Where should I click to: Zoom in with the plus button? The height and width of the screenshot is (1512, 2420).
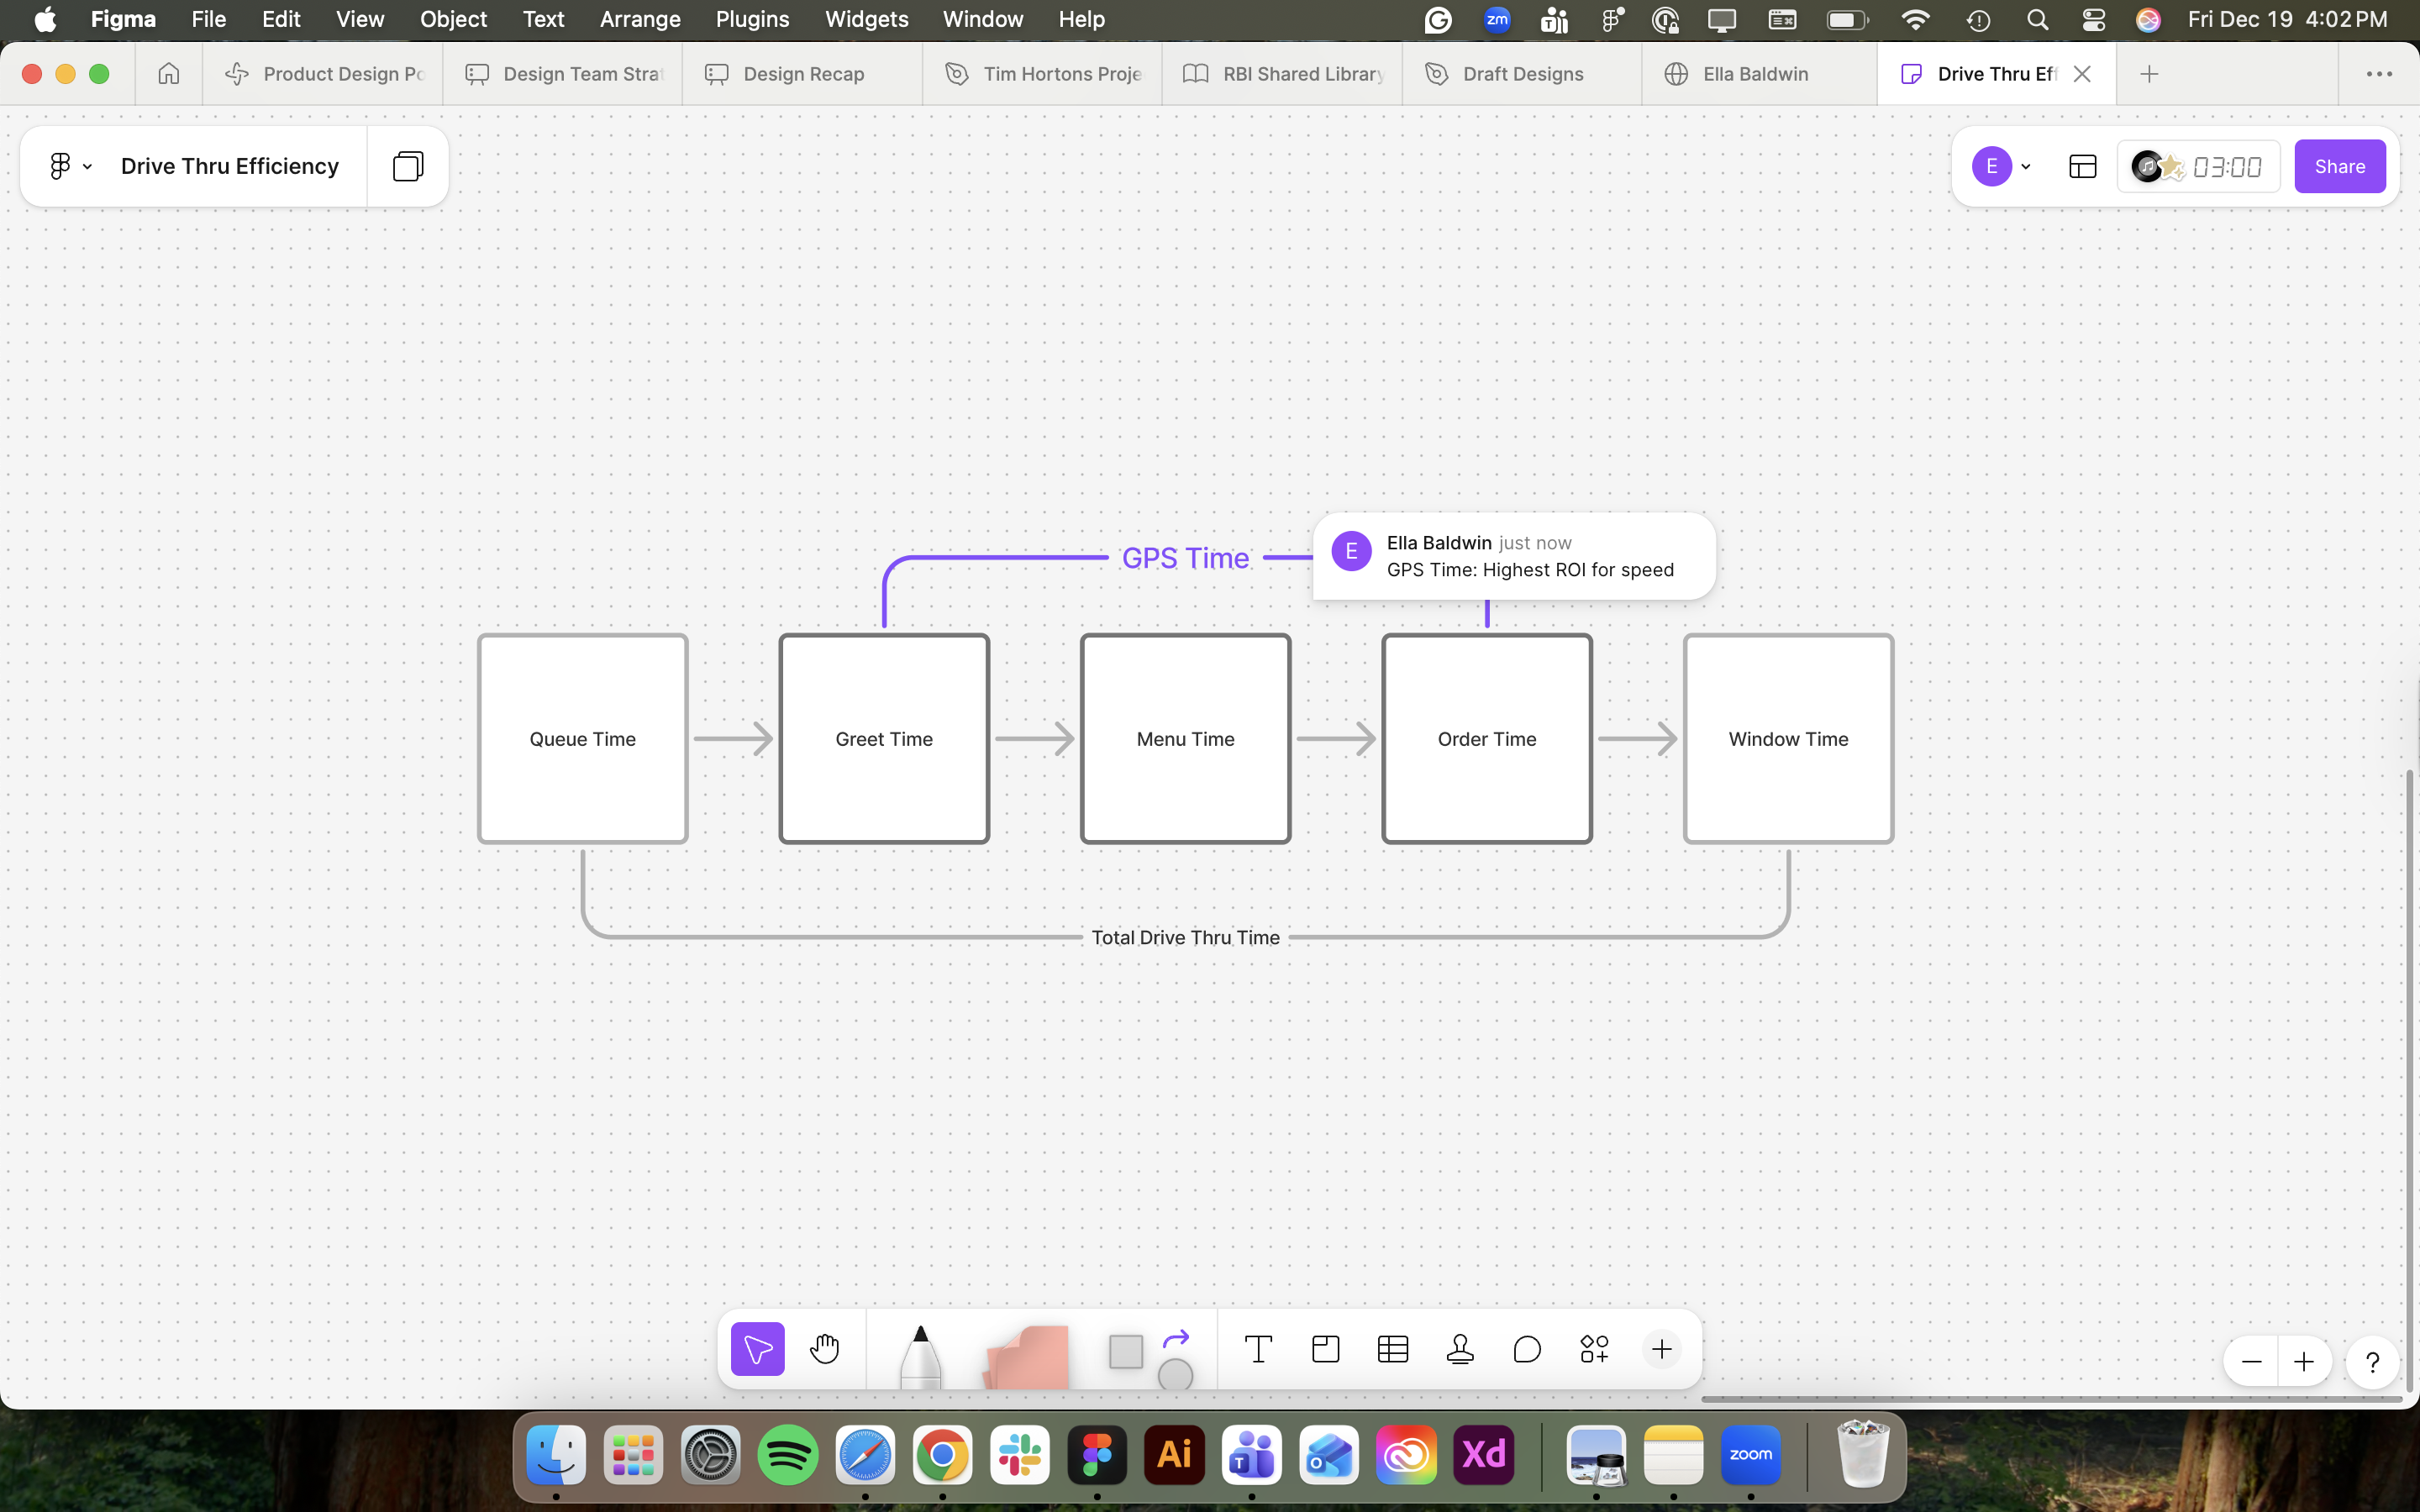click(x=2304, y=1361)
